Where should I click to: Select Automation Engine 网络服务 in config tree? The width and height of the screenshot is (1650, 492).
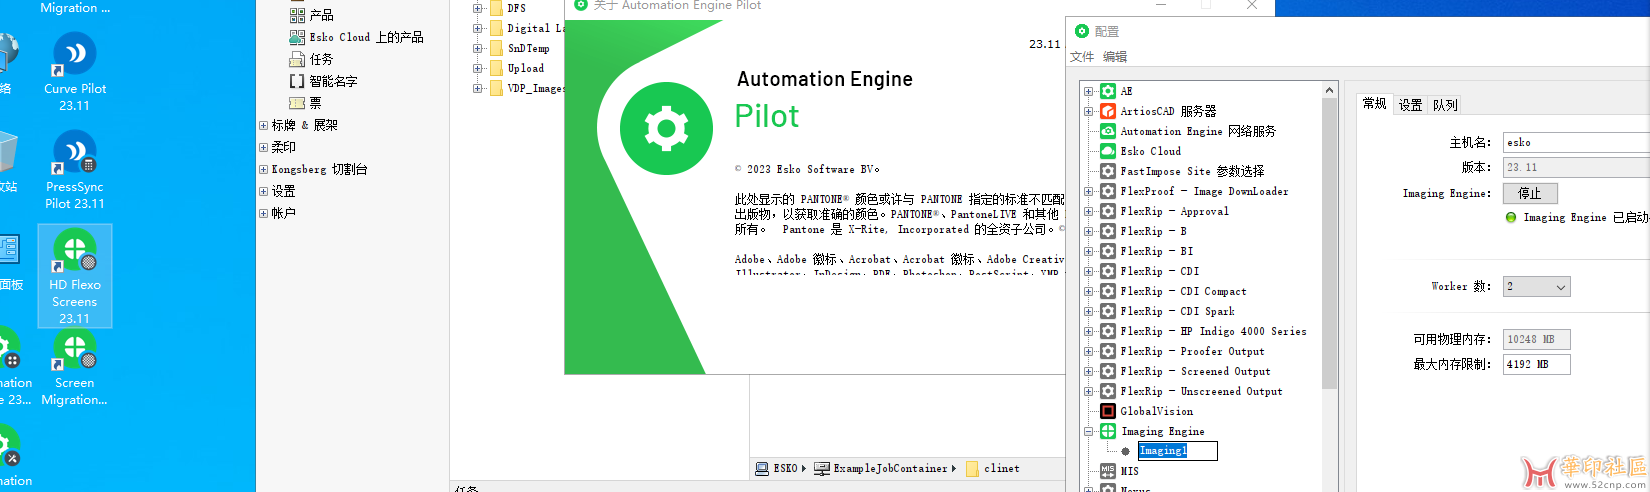1198,131
